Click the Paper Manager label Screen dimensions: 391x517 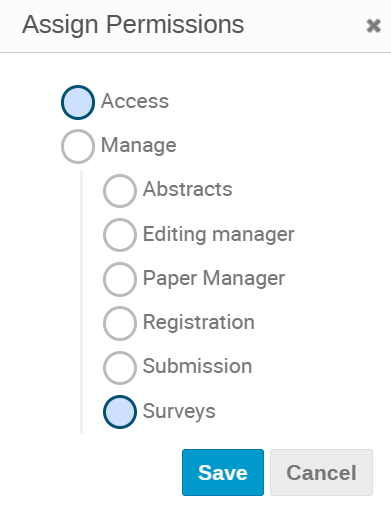point(214,278)
